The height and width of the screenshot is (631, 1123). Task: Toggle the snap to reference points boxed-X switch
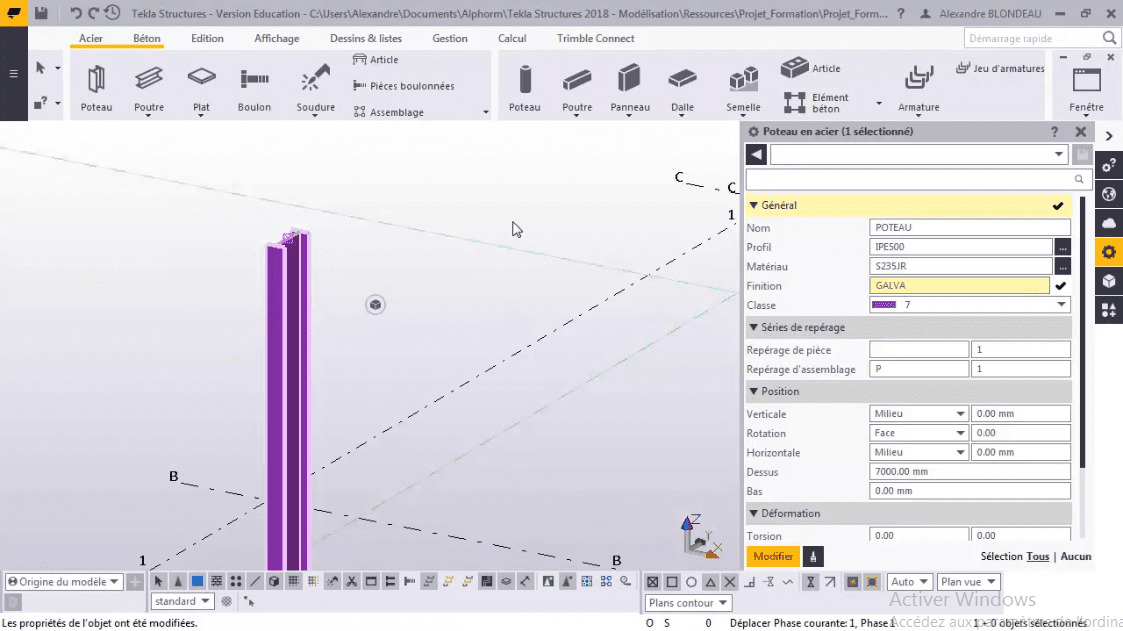pos(652,582)
